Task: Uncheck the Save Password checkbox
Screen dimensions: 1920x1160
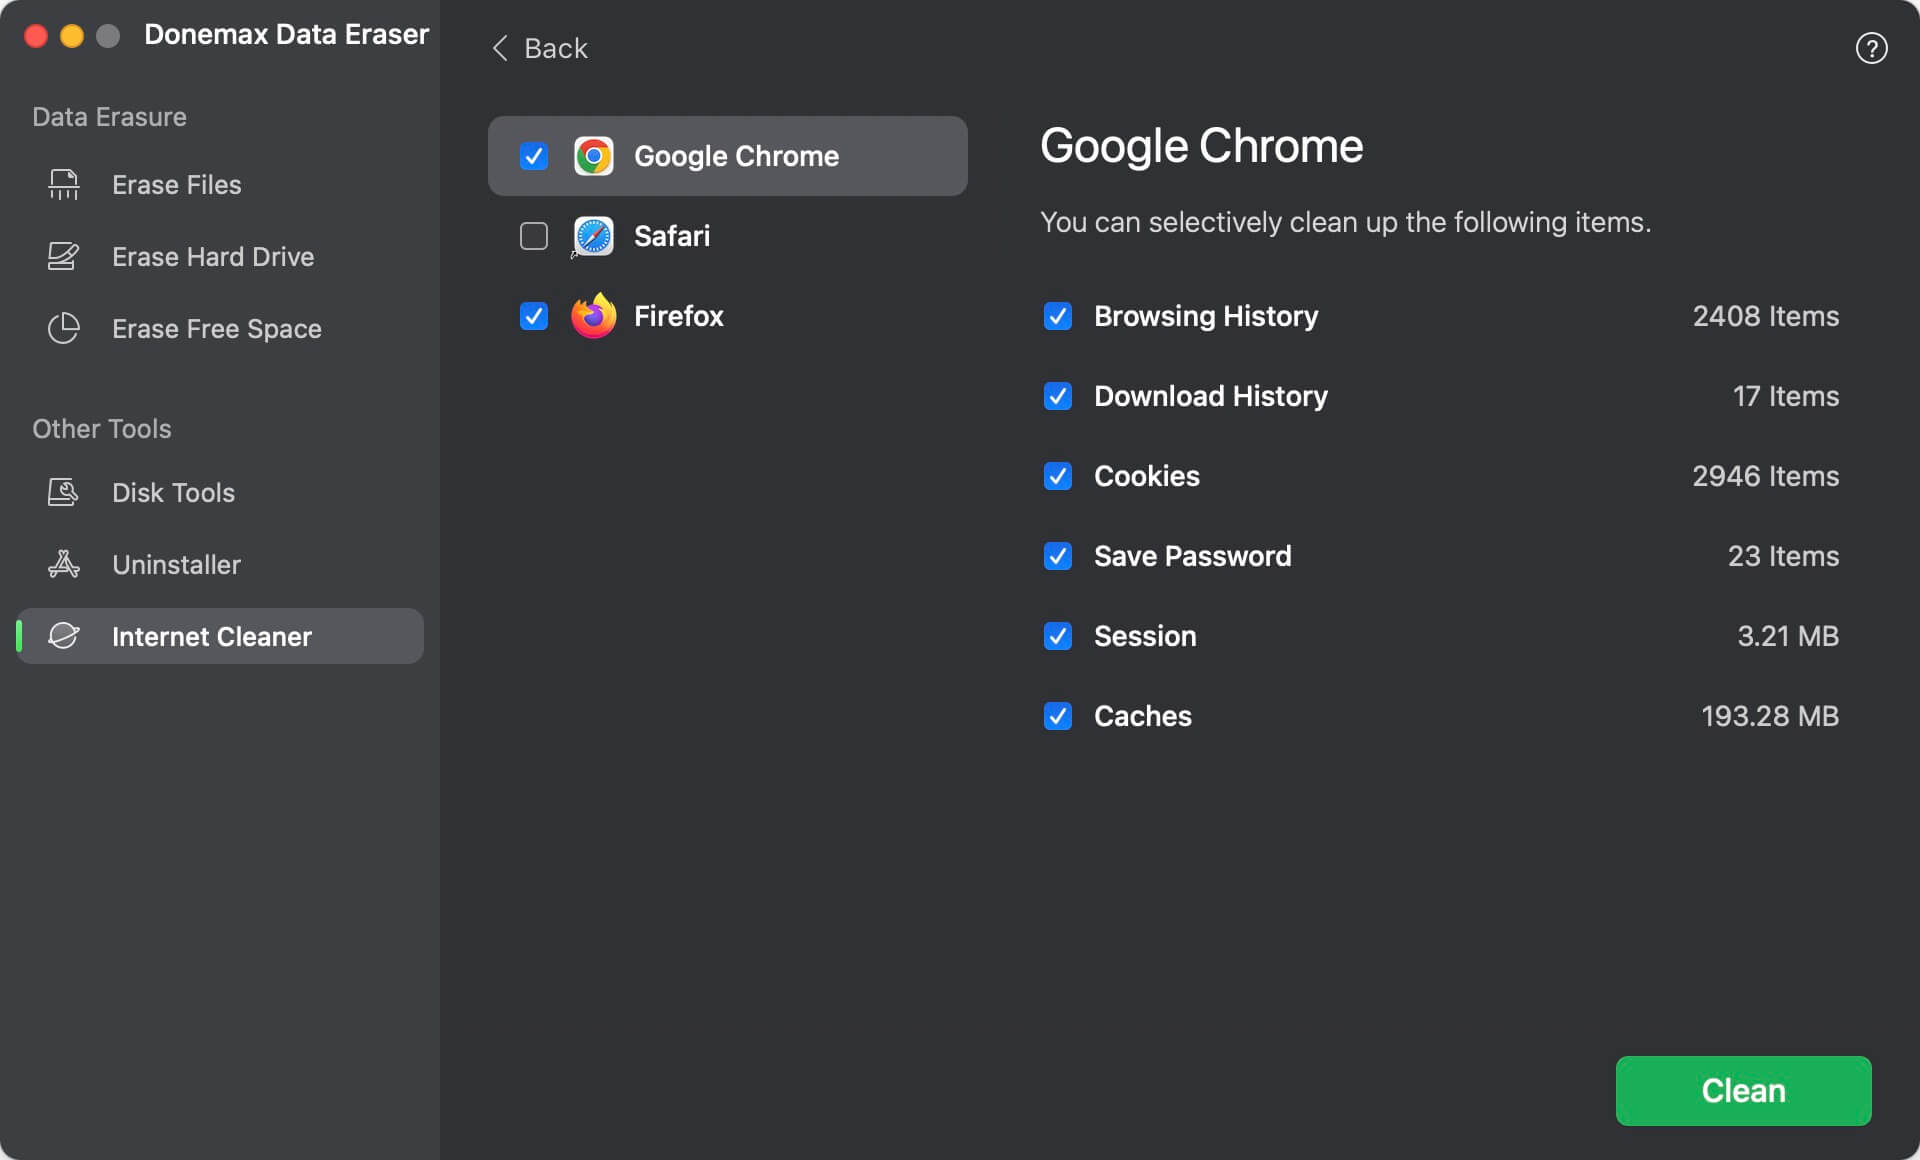Action: [1058, 556]
